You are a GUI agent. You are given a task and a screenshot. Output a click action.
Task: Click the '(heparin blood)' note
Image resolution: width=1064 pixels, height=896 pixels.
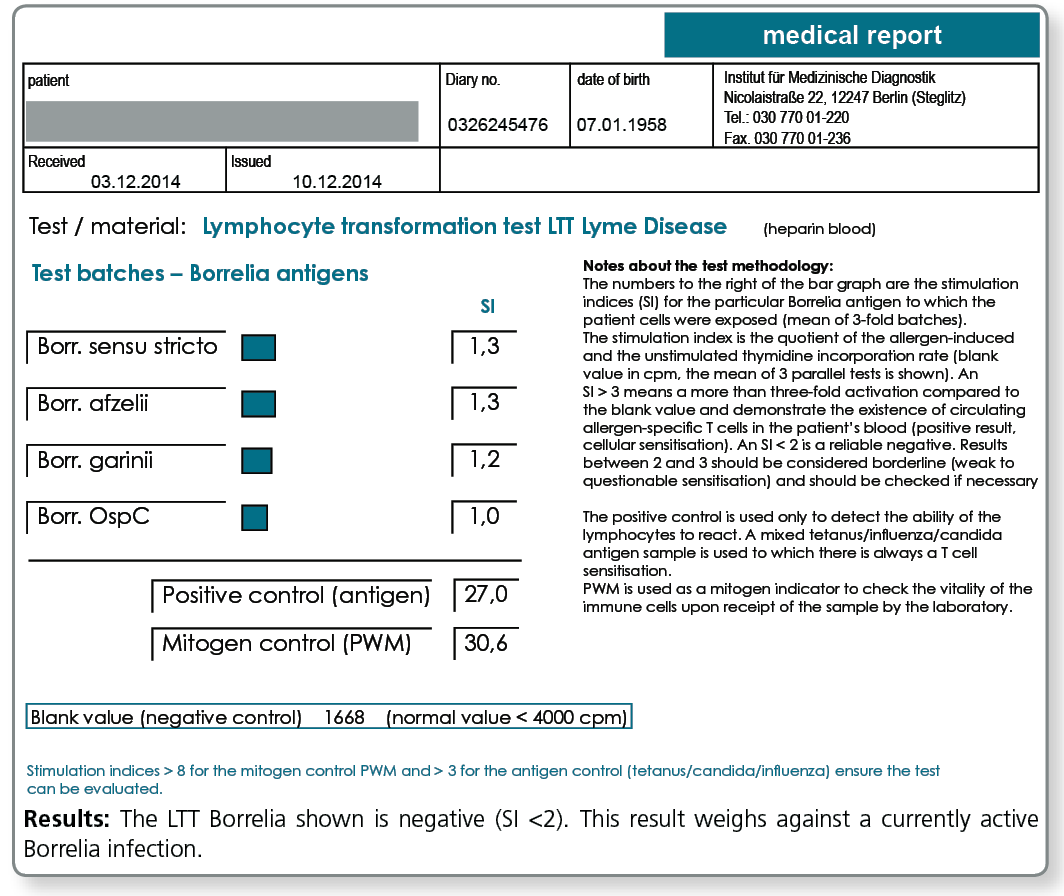[x=820, y=229]
